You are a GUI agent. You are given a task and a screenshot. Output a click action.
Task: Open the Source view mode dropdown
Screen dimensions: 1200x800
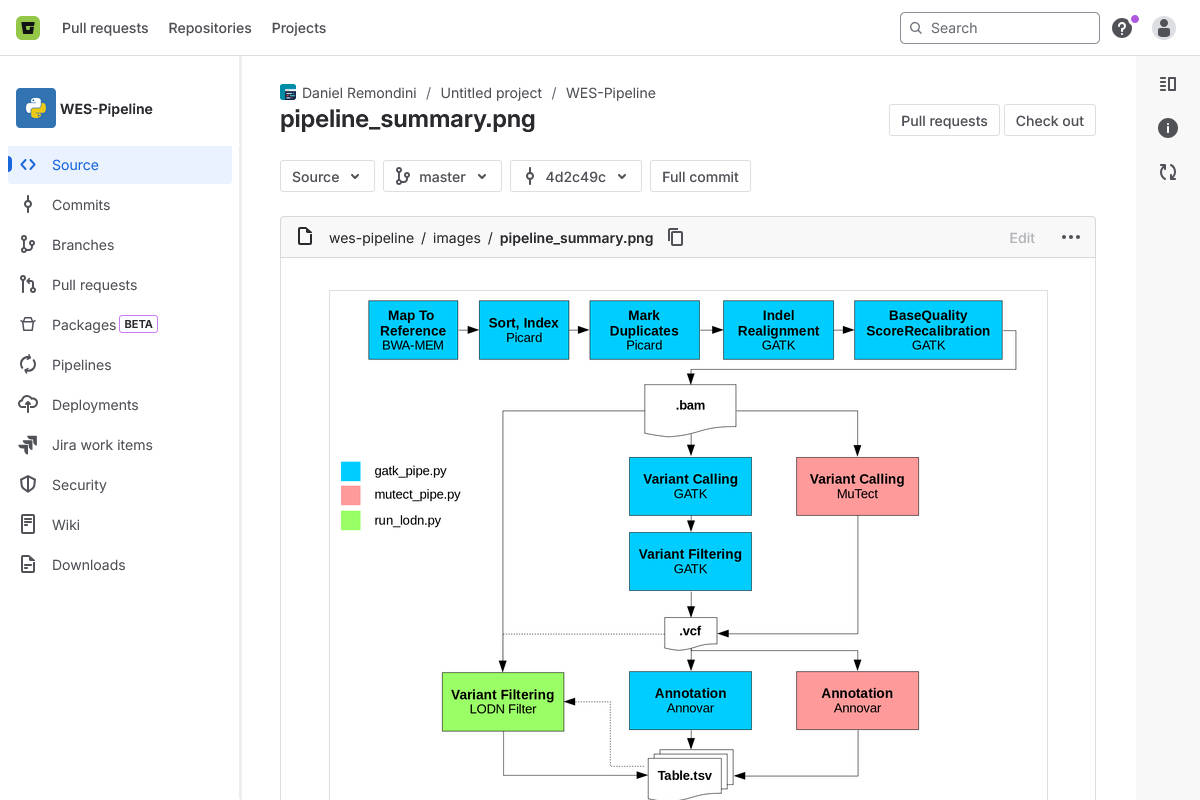327,176
